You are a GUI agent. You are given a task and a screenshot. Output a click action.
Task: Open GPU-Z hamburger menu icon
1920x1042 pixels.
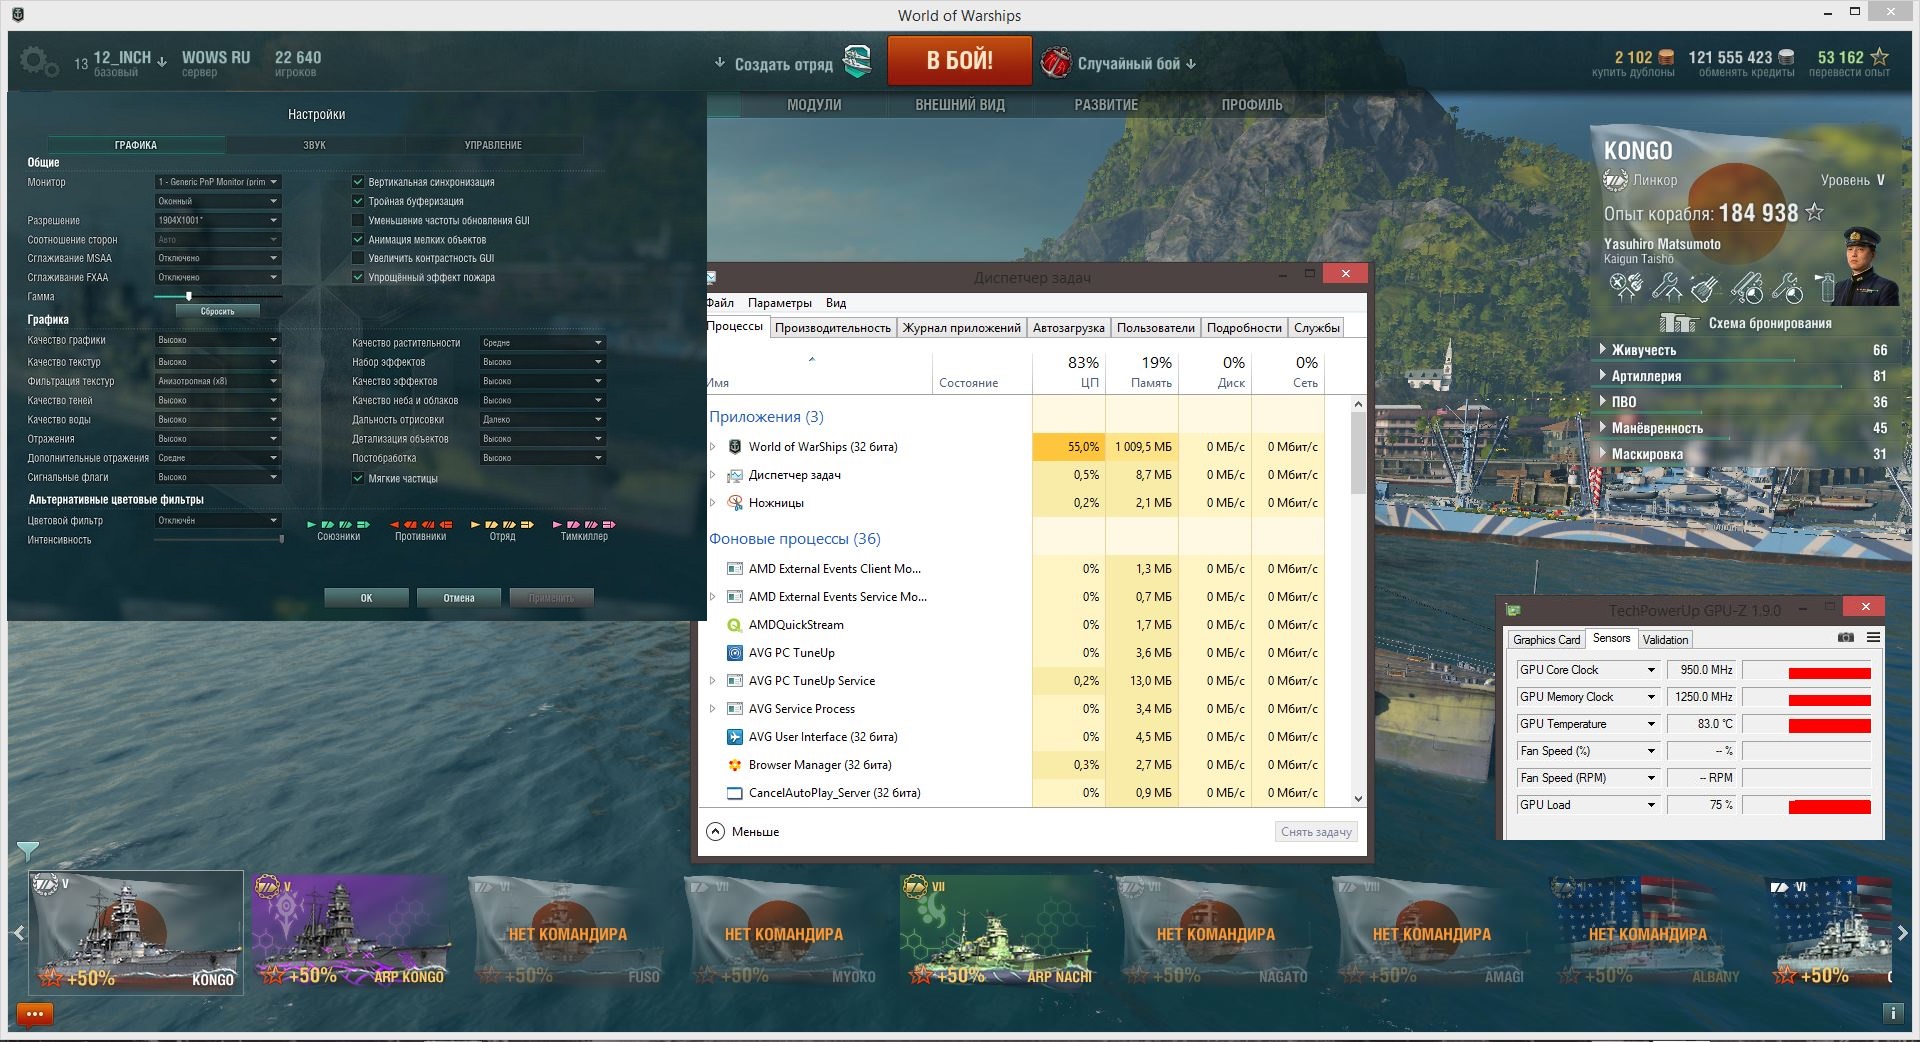point(1873,637)
